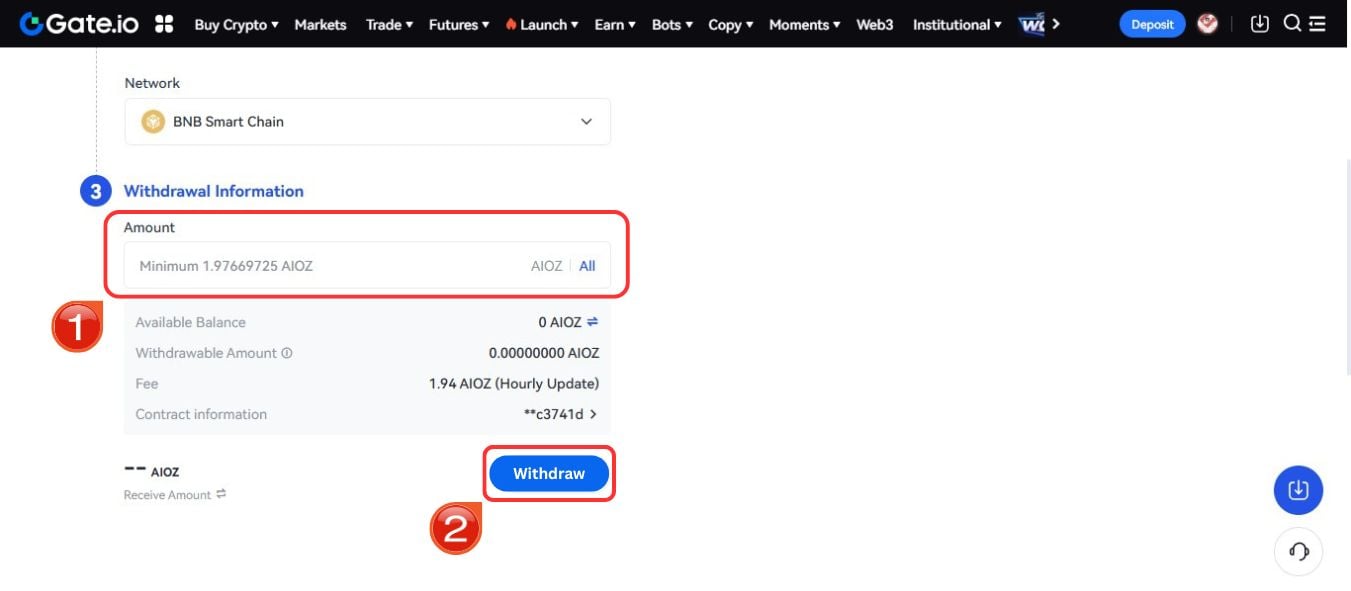Open the Network dropdown showing BNB Smart Chain

[367, 121]
